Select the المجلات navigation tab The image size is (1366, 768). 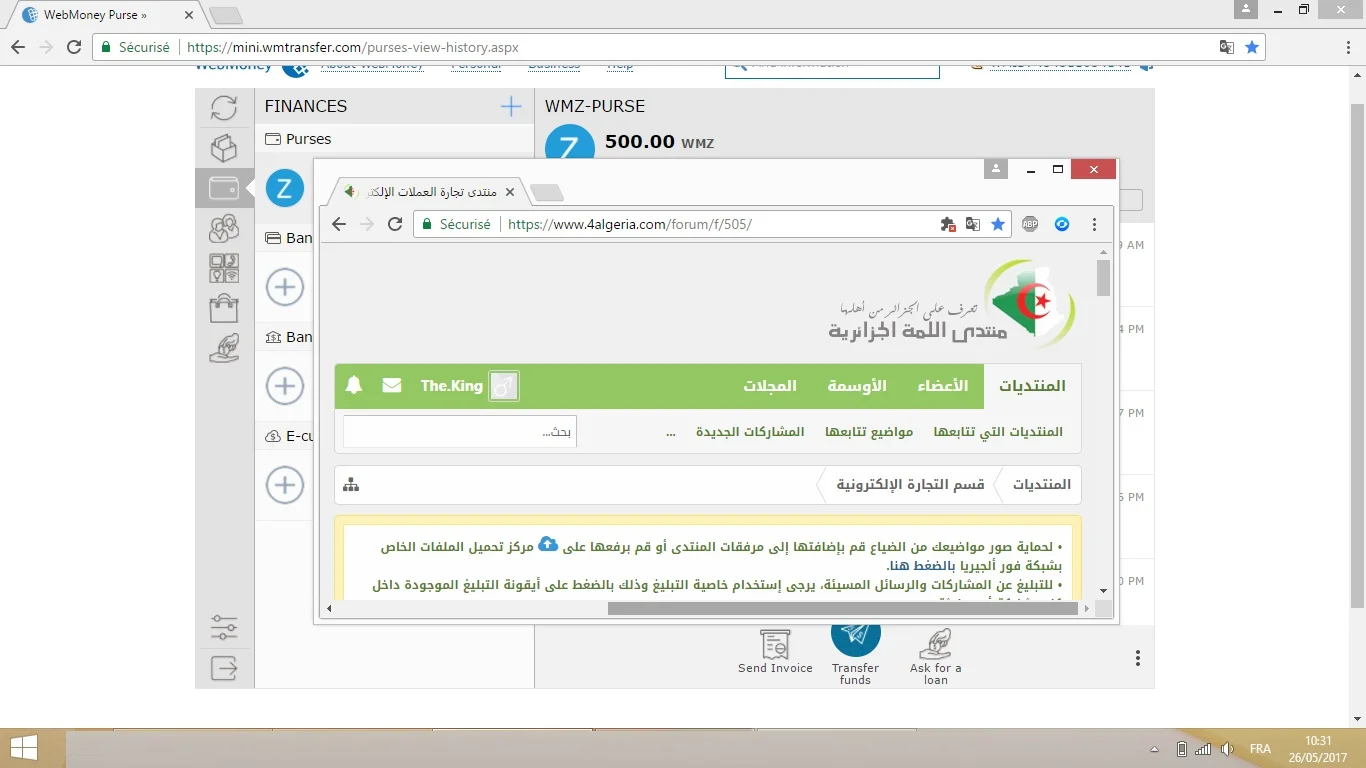point(769,386)
